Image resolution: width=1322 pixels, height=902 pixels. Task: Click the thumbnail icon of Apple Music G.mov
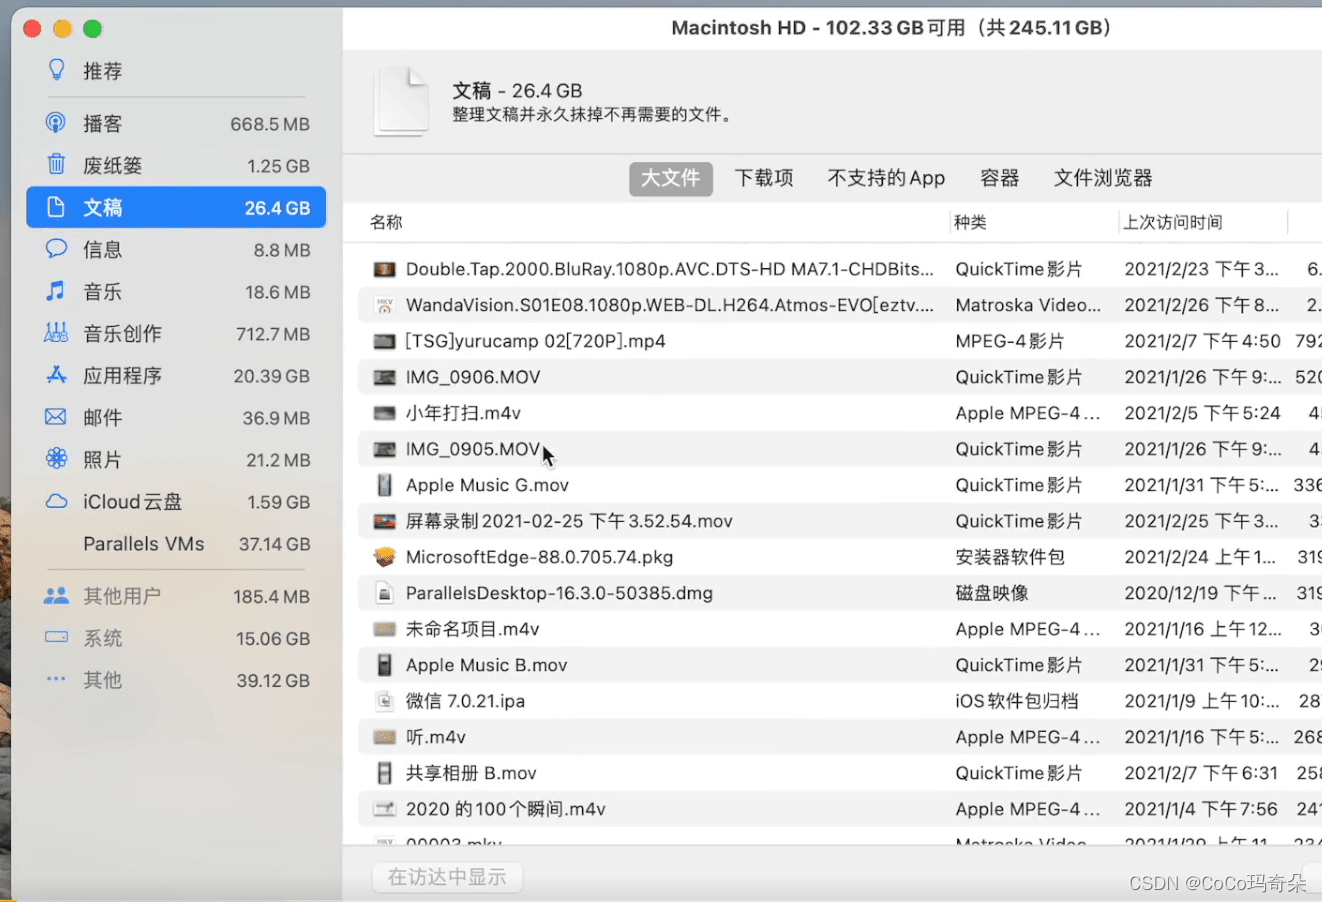pos(384,485)
